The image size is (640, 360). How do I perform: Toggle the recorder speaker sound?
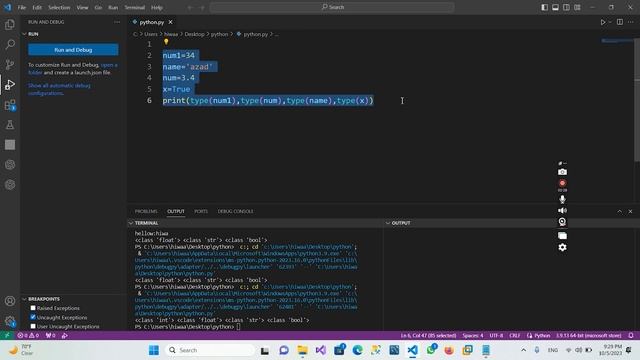(562, 211)
